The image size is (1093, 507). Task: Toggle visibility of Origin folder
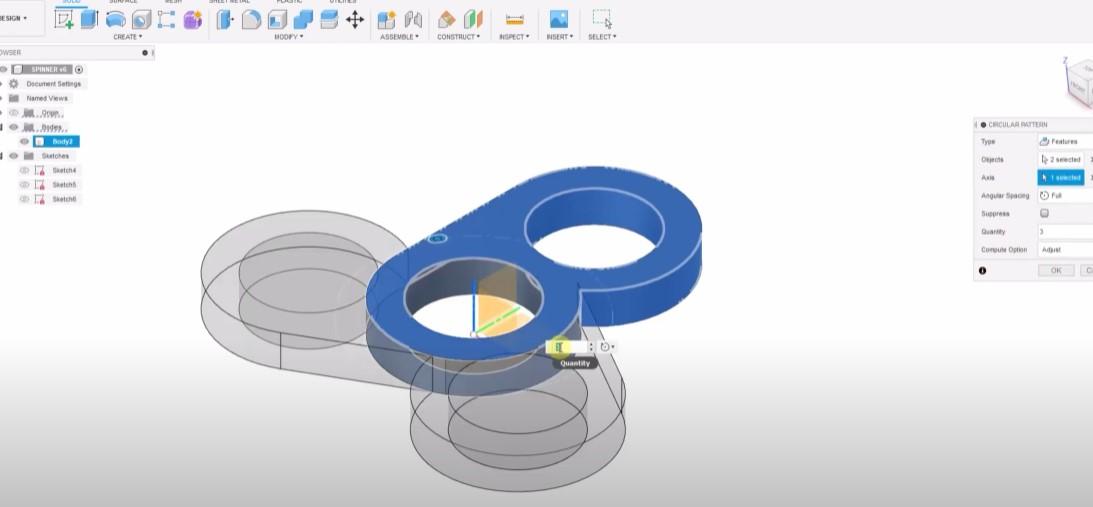14,112
